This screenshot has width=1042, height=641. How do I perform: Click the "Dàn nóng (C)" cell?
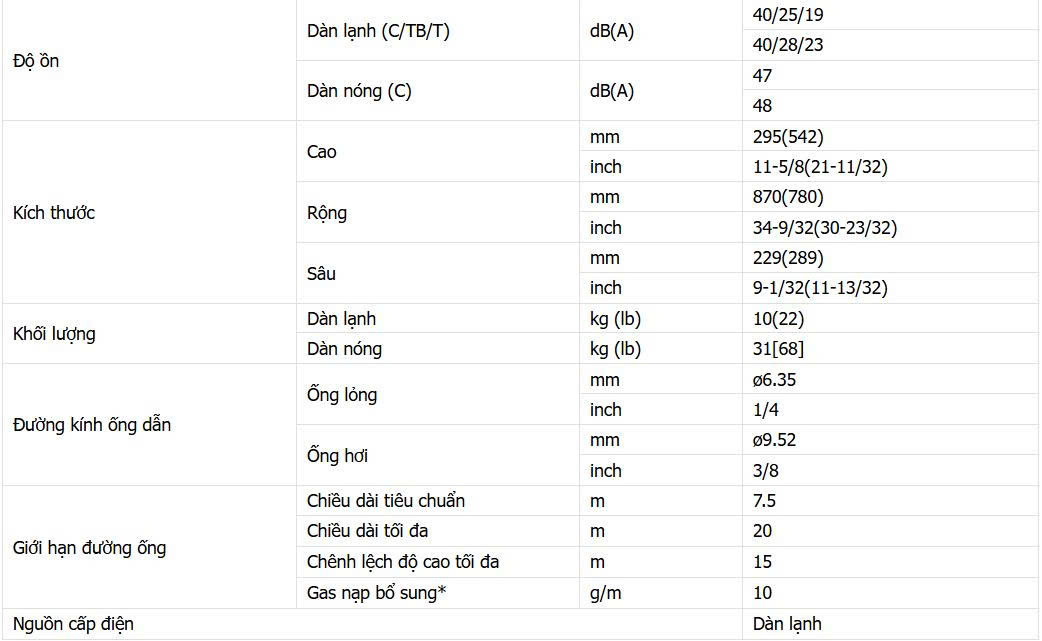point(359,91)
